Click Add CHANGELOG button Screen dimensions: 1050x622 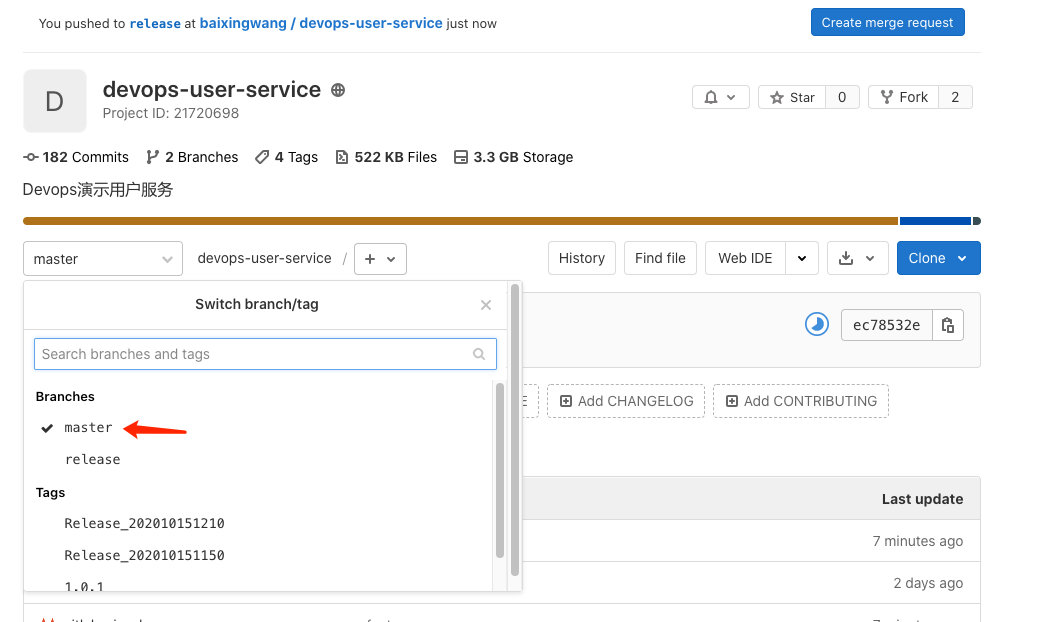[626, 401]
